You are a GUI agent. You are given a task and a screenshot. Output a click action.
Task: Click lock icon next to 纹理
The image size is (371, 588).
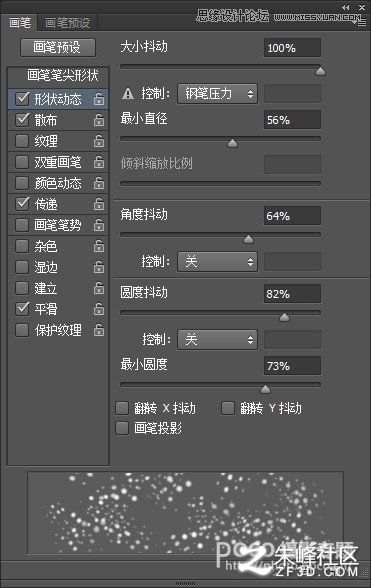click(x=99, y=141)
